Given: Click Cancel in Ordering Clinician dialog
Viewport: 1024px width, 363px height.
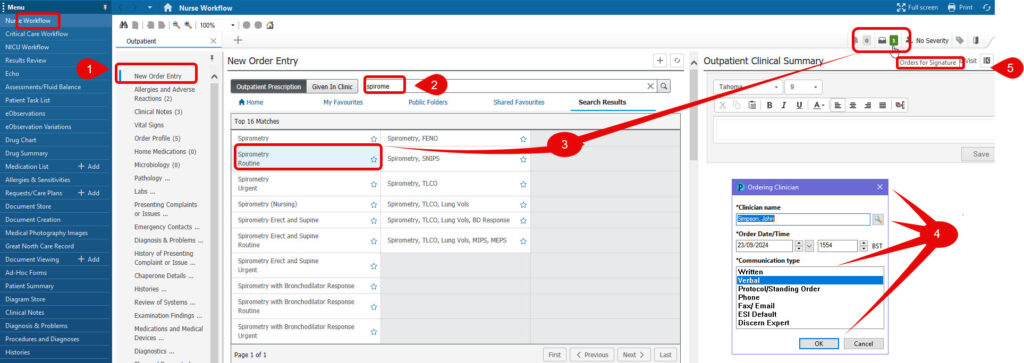Looking at the screenshot, I should click(863, 343).
